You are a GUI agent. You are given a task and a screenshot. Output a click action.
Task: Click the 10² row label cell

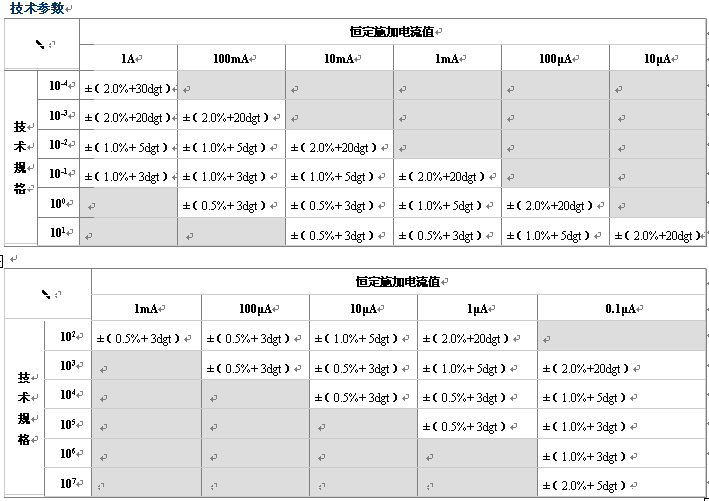click(x=68, y=337)
